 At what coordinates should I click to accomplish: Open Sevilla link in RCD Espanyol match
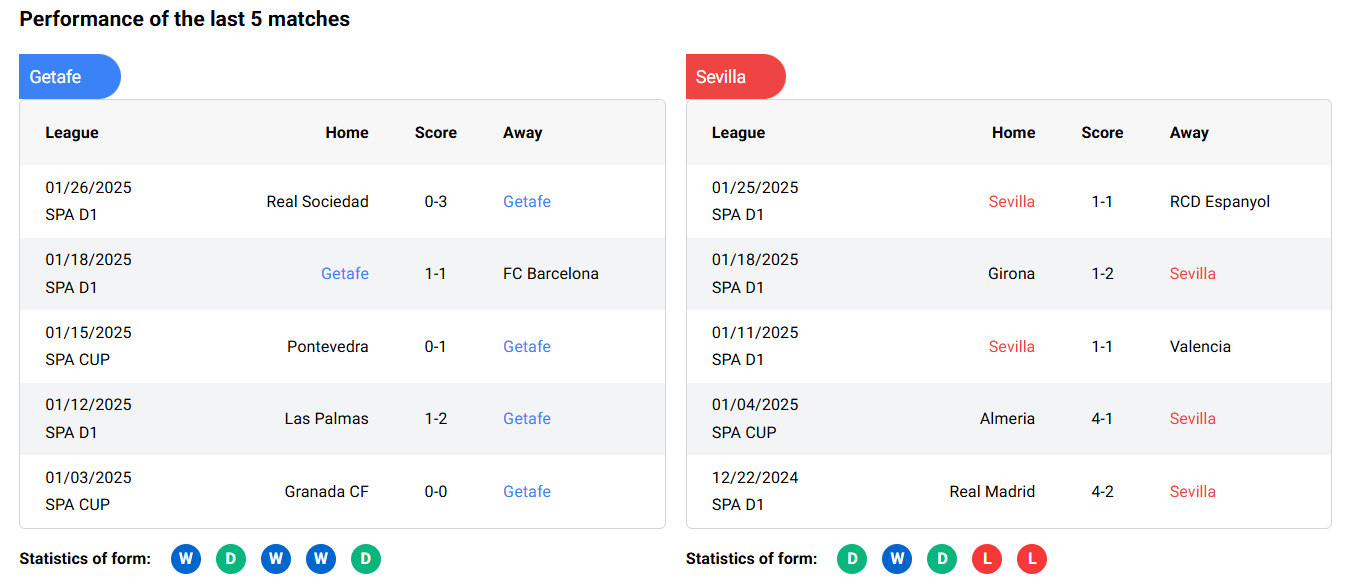pos(1011,202)
